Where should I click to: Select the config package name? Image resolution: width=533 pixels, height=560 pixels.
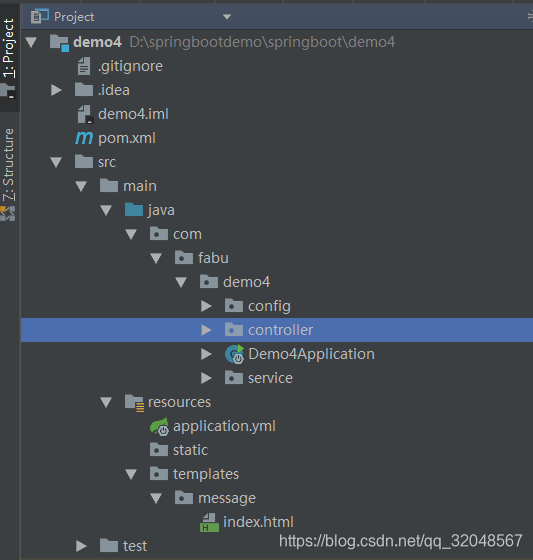[x=269, y=307]
